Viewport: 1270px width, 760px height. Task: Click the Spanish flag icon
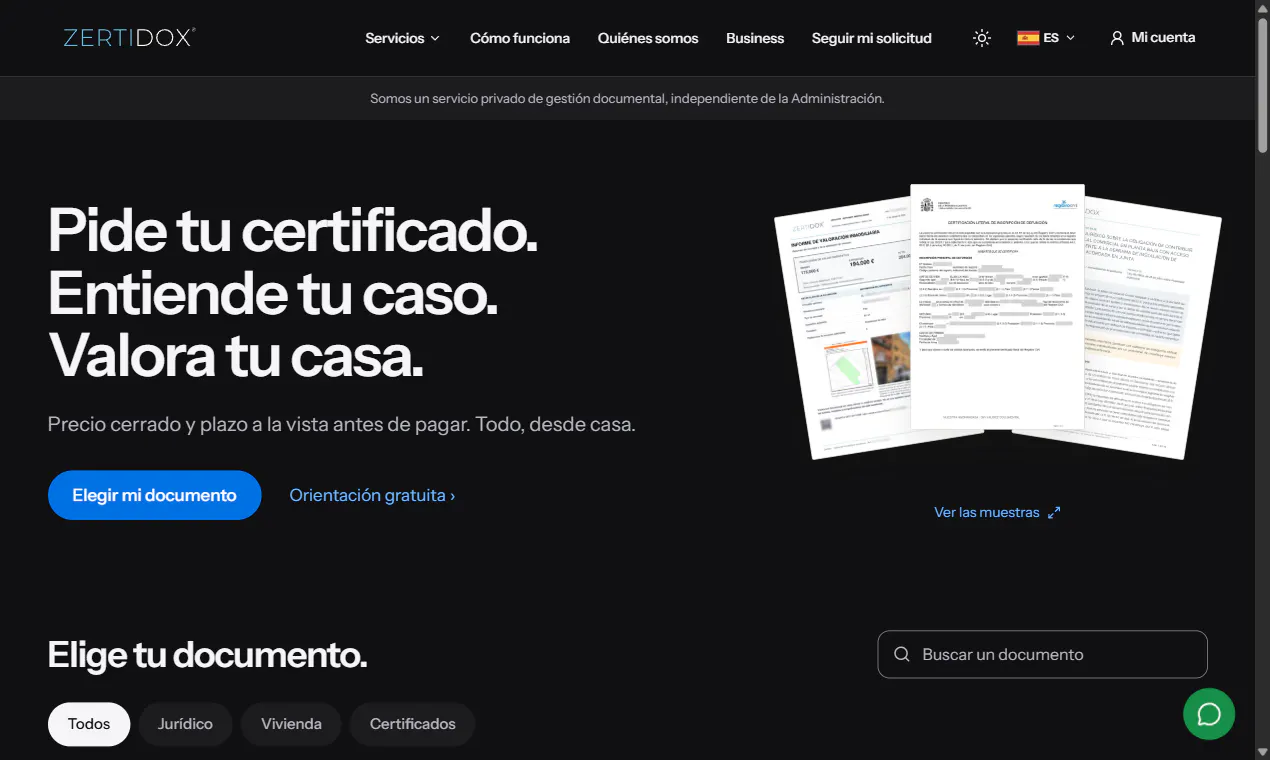(1028, 38)
